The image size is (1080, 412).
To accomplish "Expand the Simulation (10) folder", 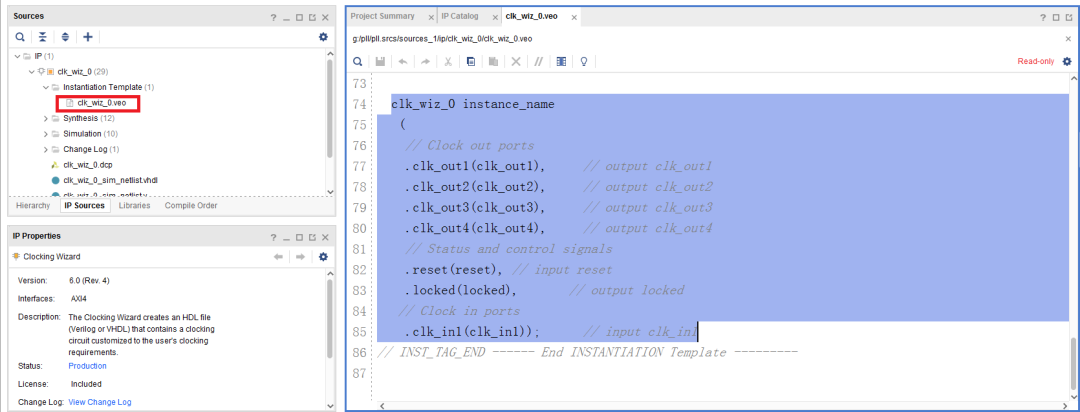I will point(45,134).
